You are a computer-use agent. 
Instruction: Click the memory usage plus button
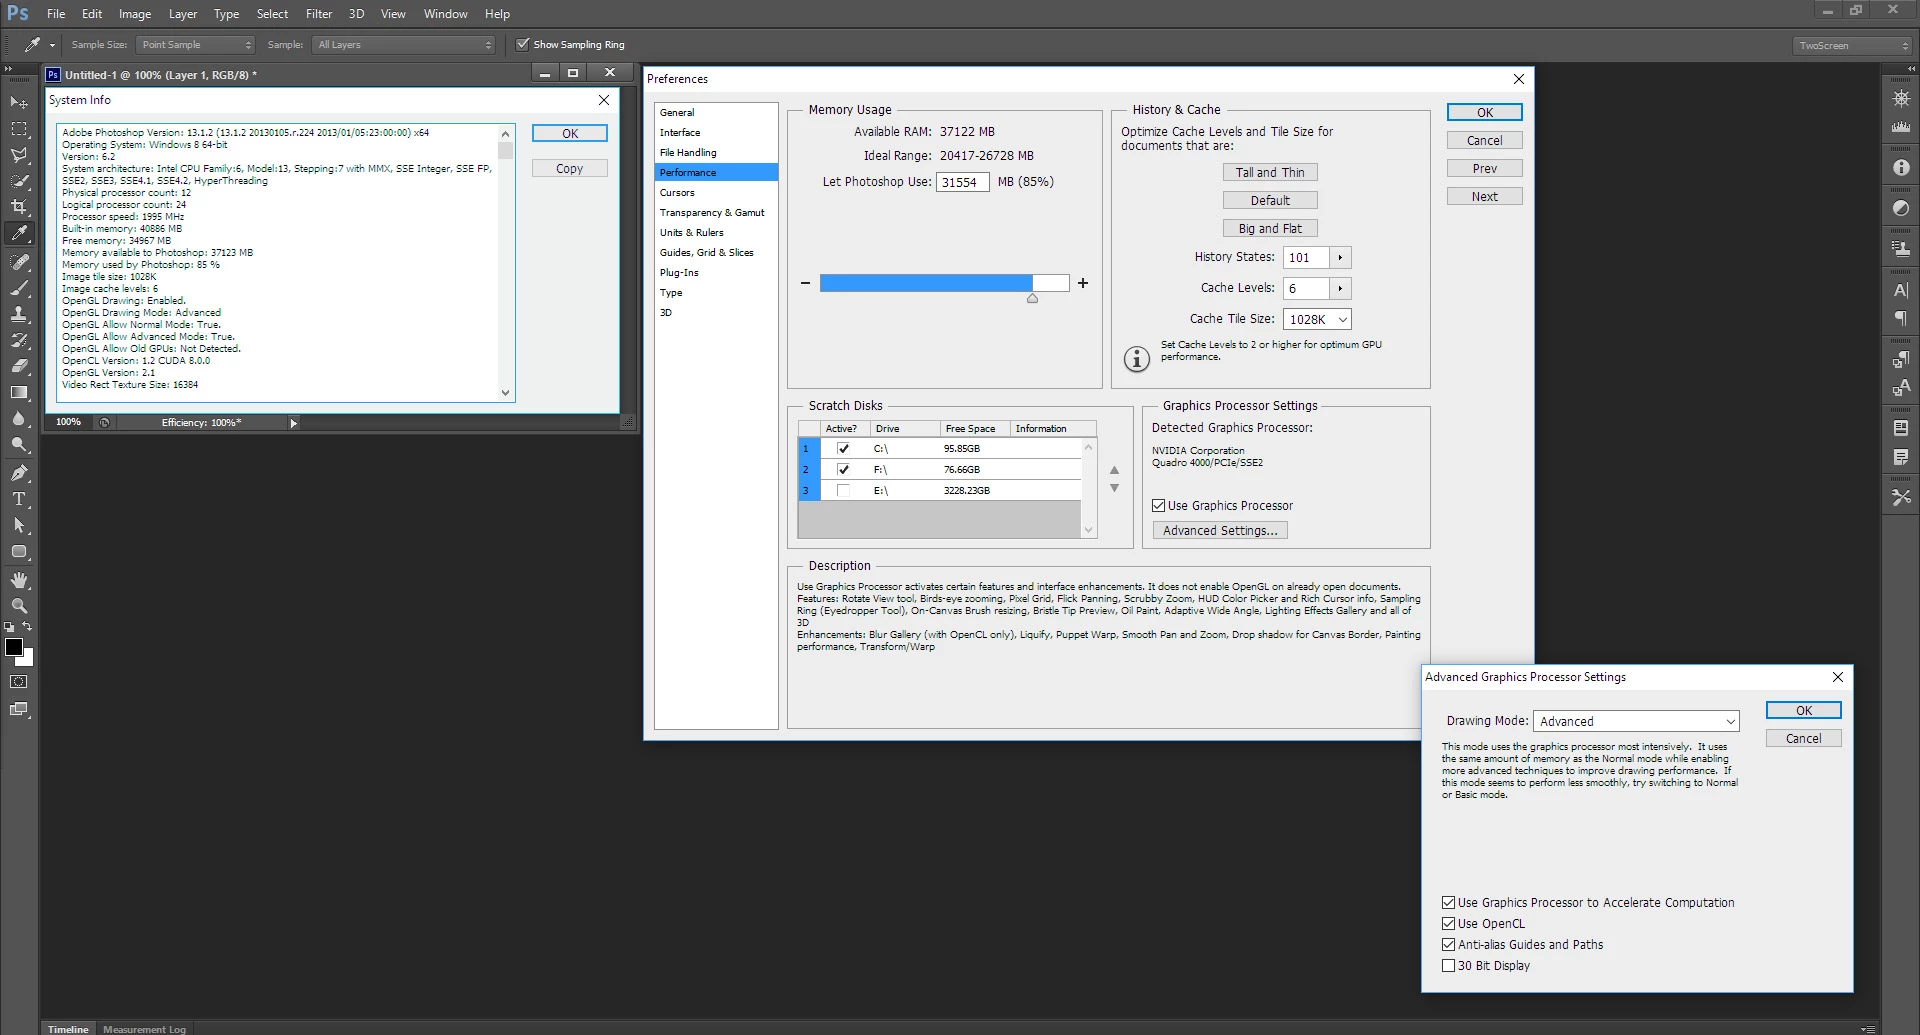(x=1083, y=283)
